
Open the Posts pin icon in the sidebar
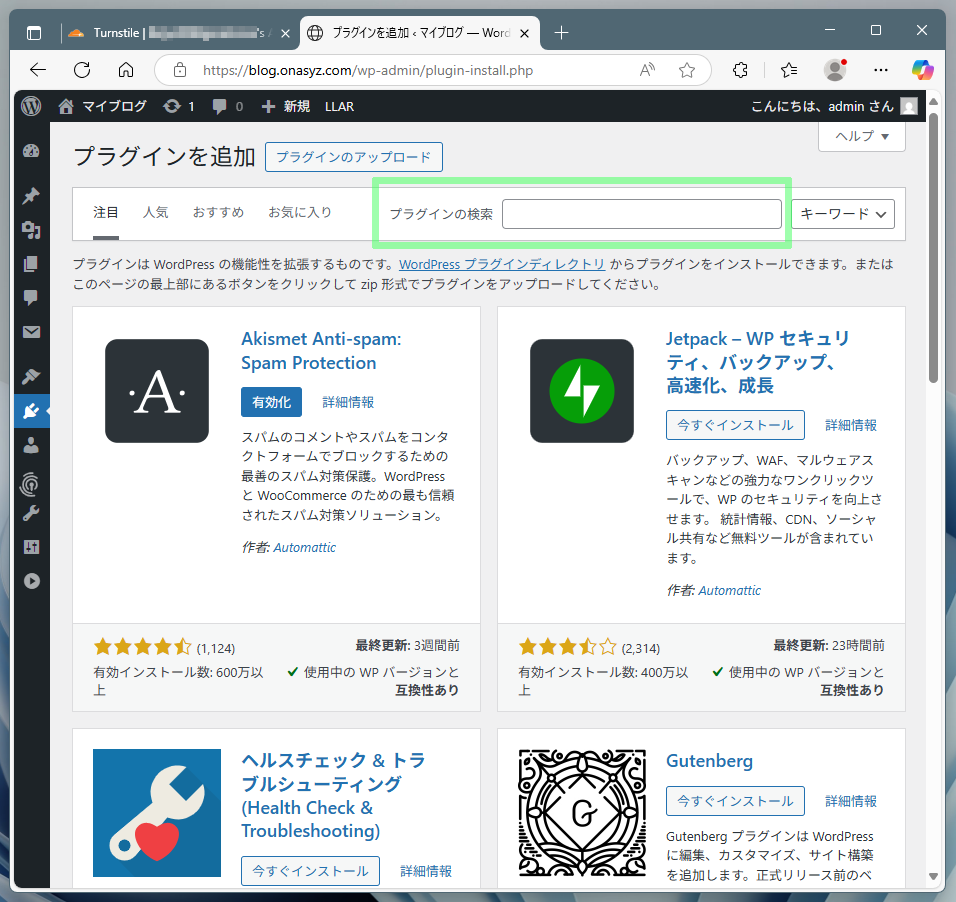[31, 196]
